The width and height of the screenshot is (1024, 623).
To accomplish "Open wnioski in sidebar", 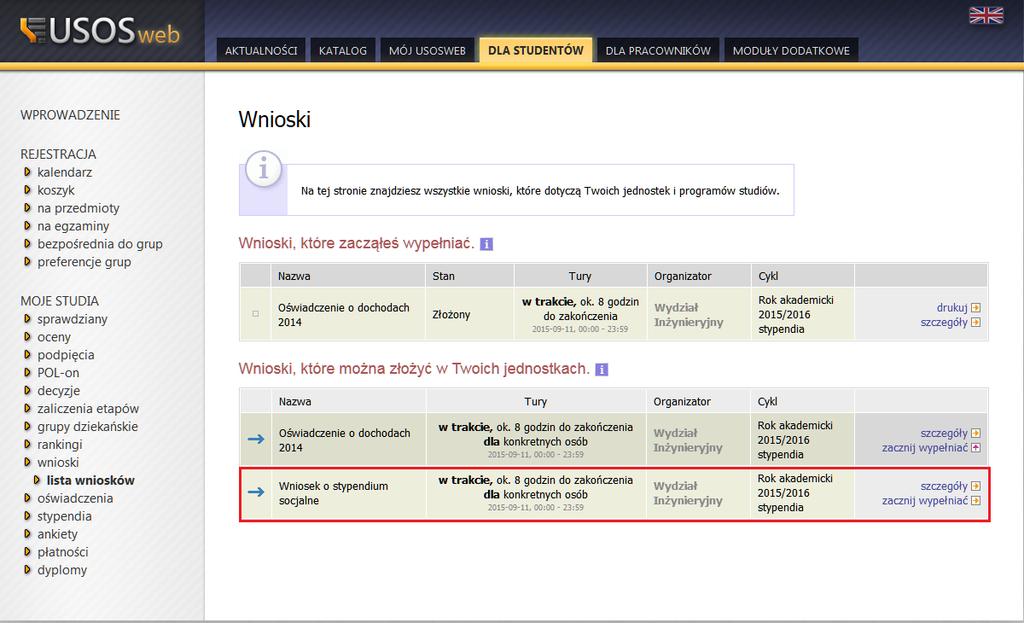I will point(57,462).
